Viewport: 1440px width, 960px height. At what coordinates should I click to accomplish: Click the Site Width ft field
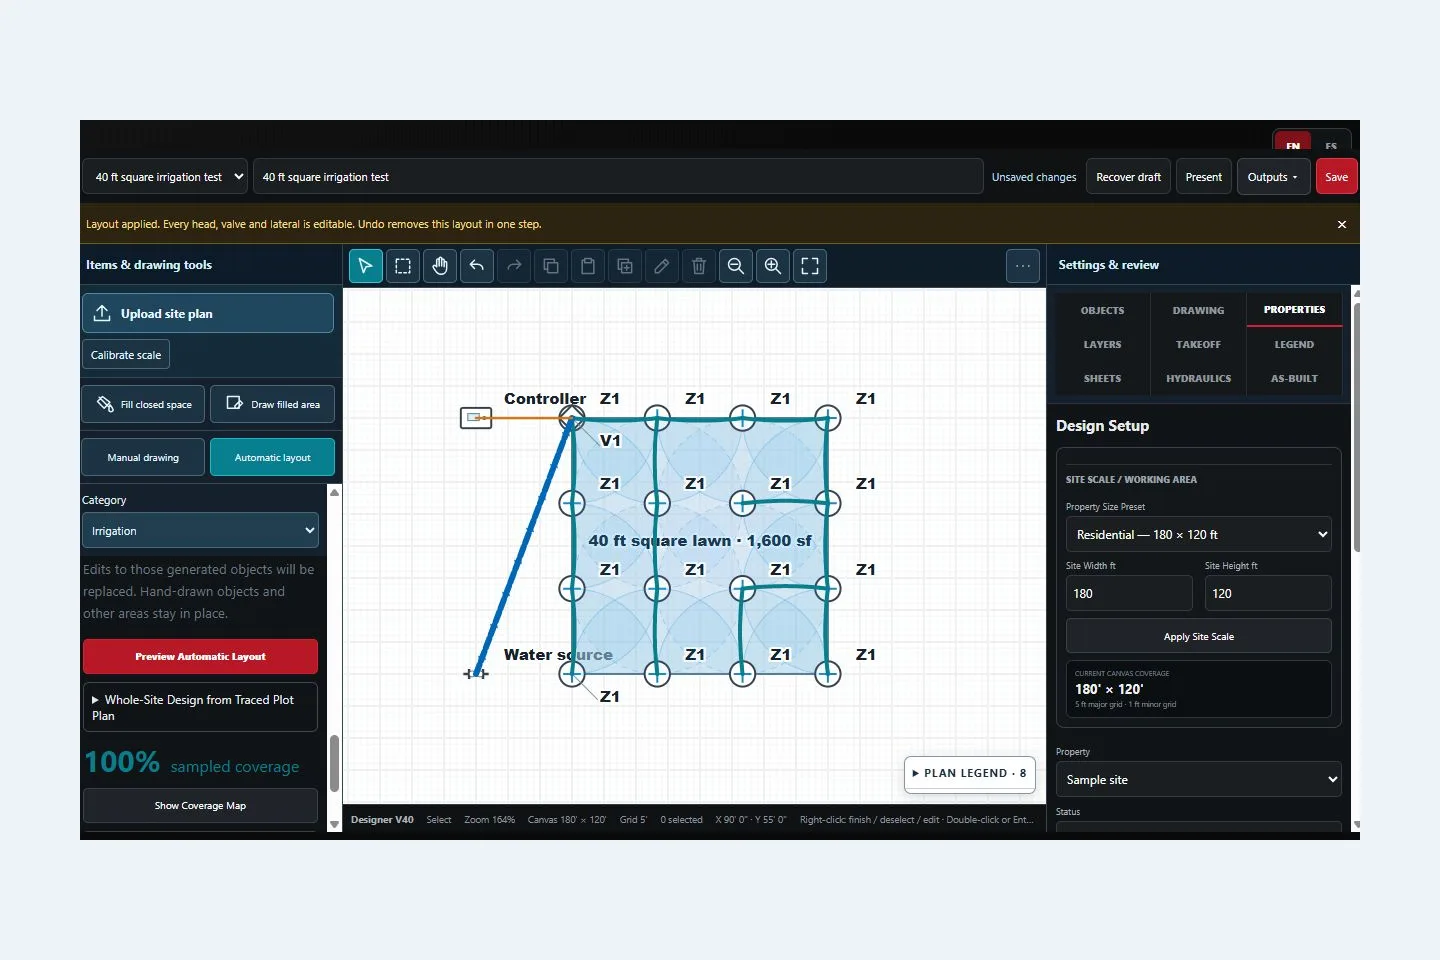(1129, 593)
